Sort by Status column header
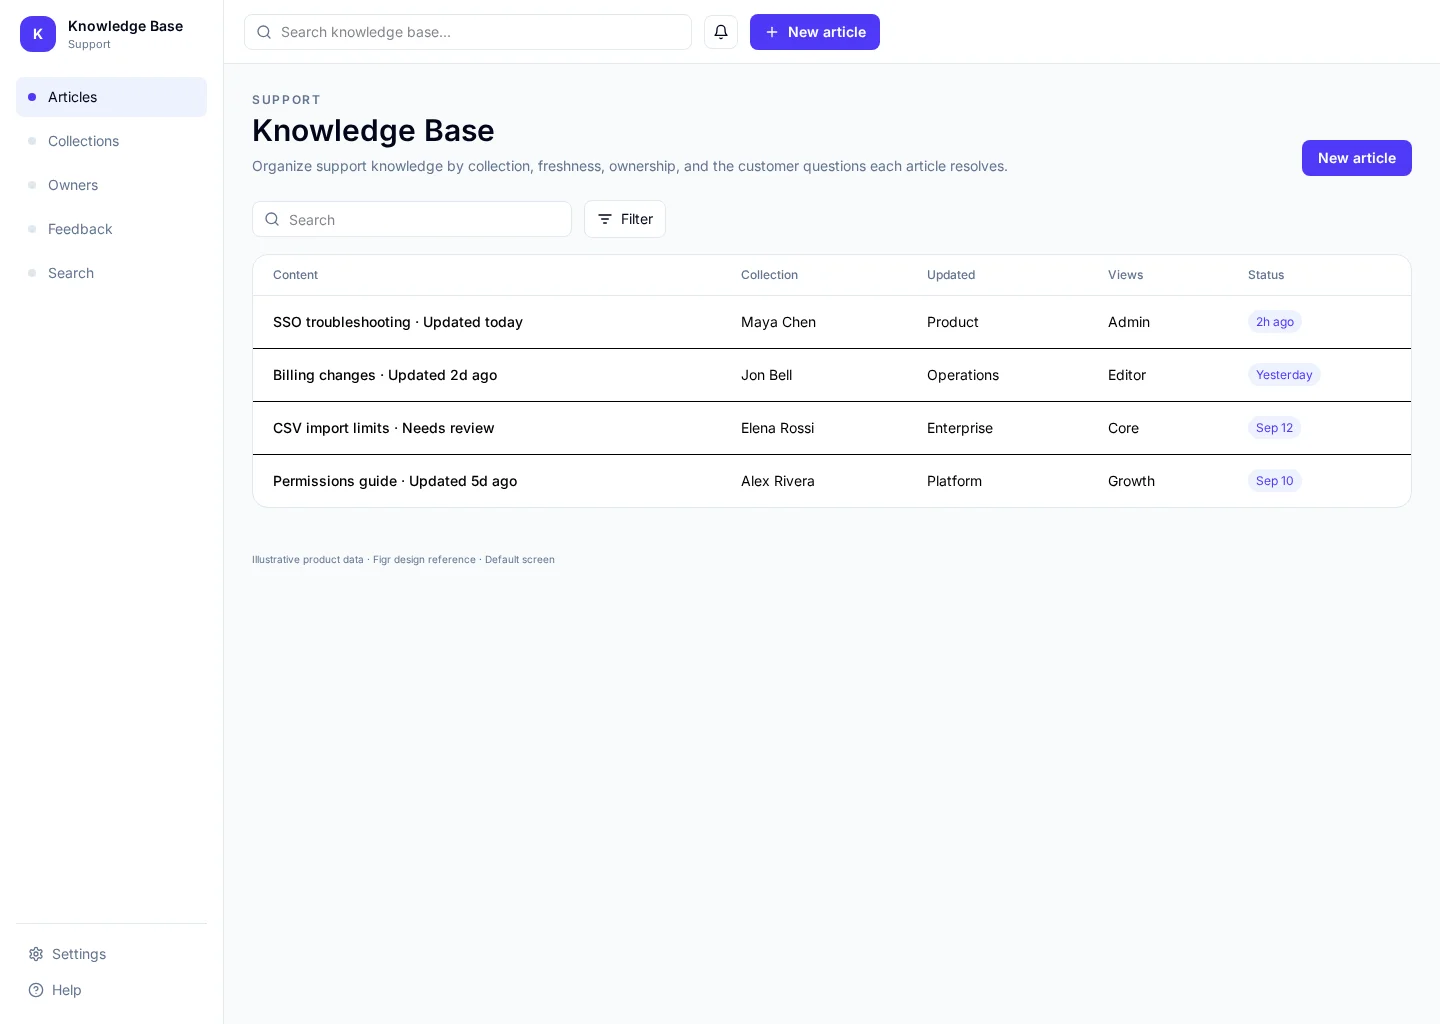This screenshot has width=1440, height=1024. pyautogui.click(x=1266, y=275)
